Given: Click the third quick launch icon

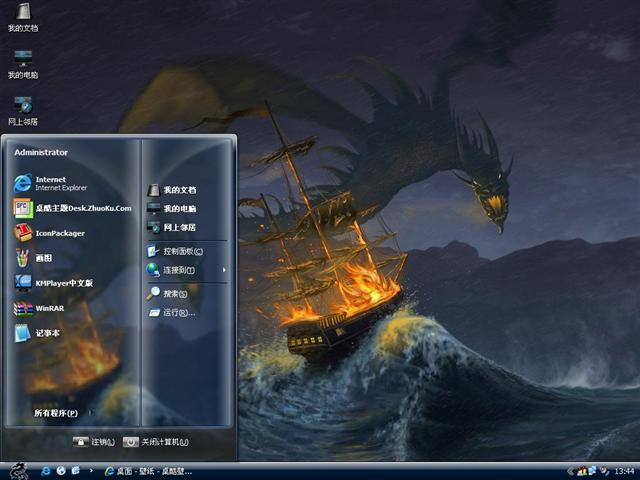Looking at the screenshot, I should (76, 471).
